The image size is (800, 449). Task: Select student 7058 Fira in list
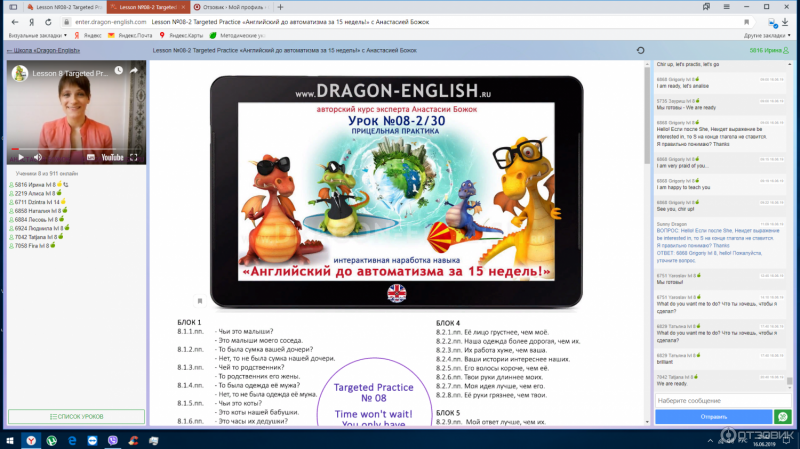[32, 245]
